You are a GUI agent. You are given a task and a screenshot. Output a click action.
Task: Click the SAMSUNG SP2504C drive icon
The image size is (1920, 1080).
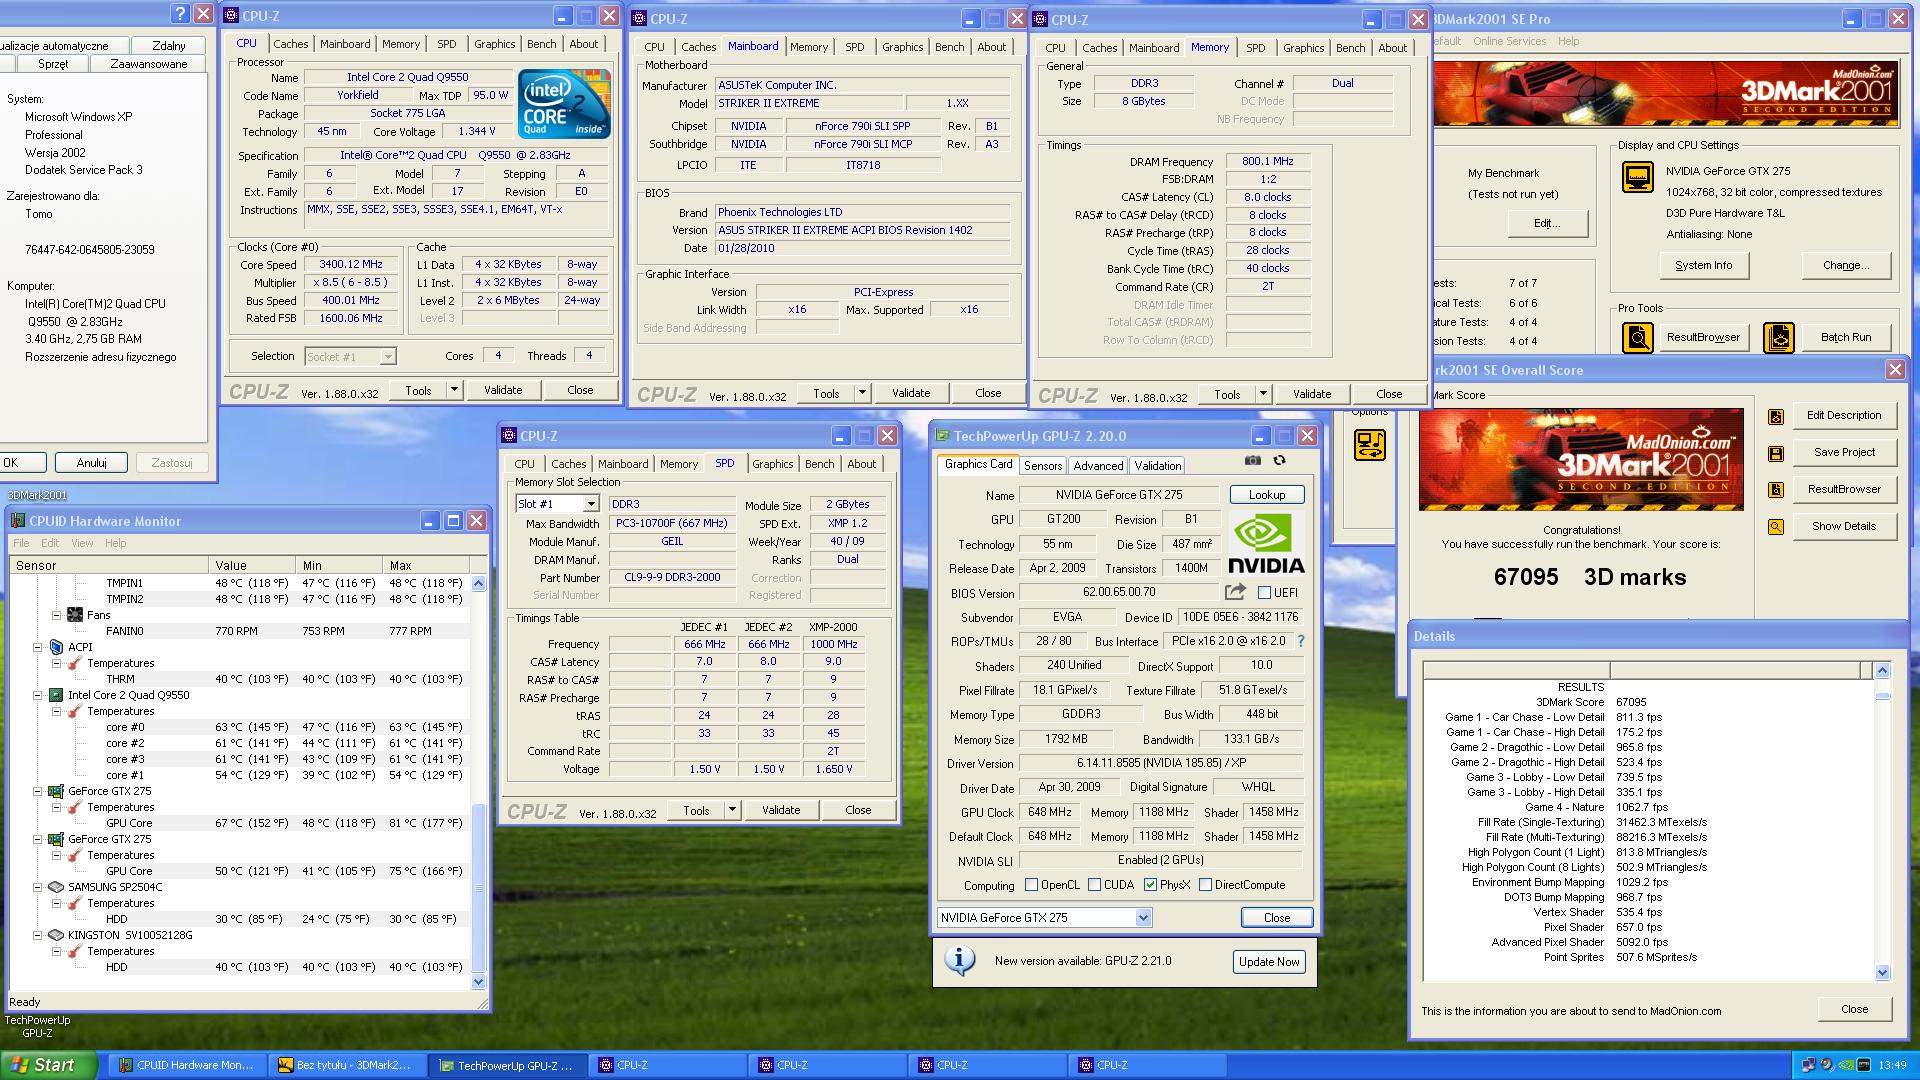point(57,887)
